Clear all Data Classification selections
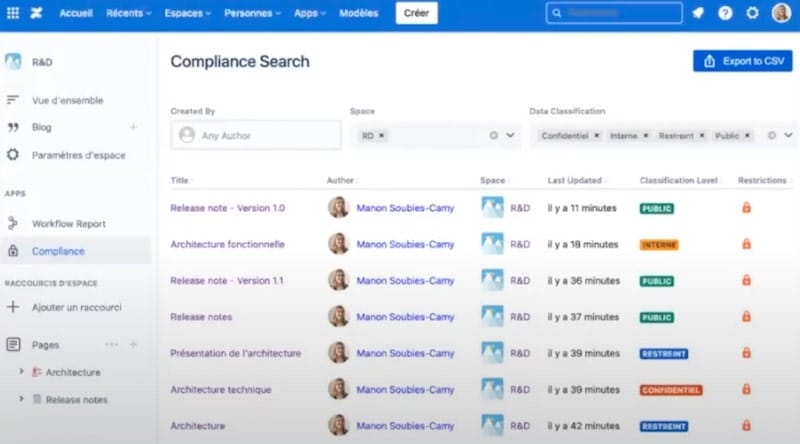The width and height of the screenshot is (800, 444). (772, 135)
